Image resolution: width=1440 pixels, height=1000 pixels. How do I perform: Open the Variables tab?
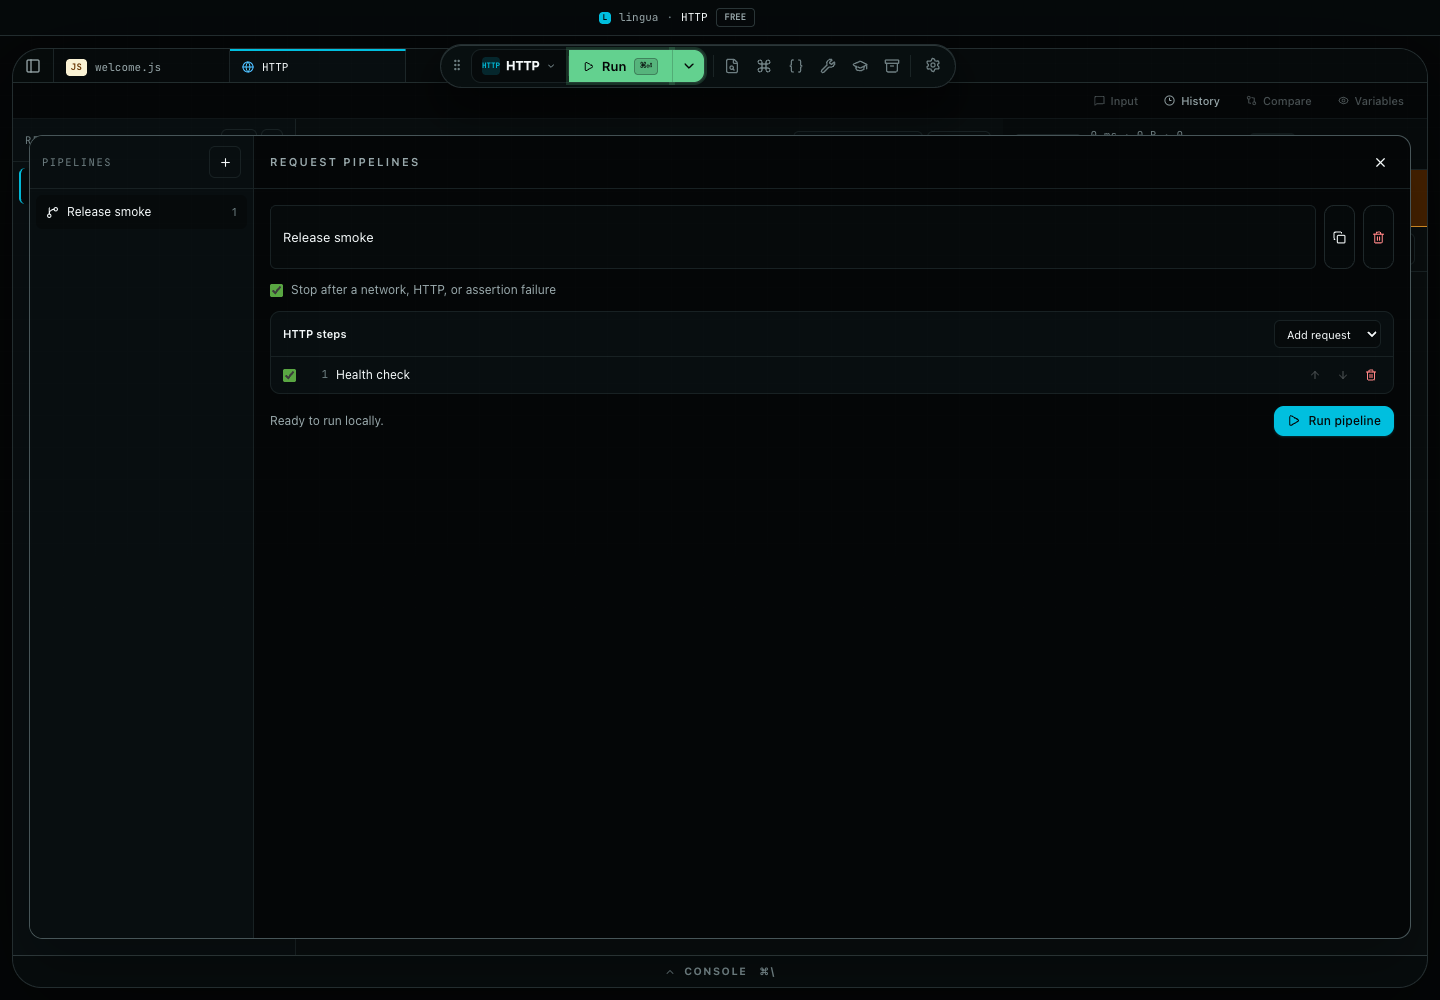(x=1371, y=101)
